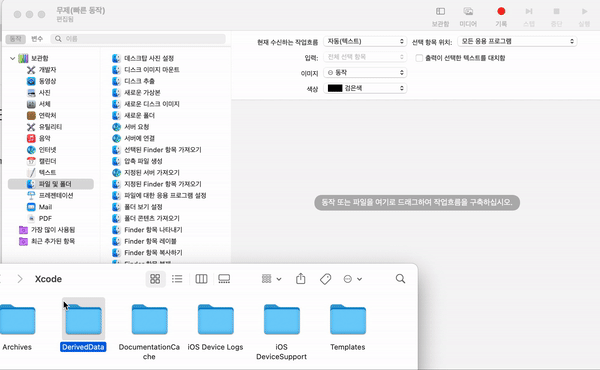Select the 음악 library category
The image size is (600, 370).
pos(44,139)
